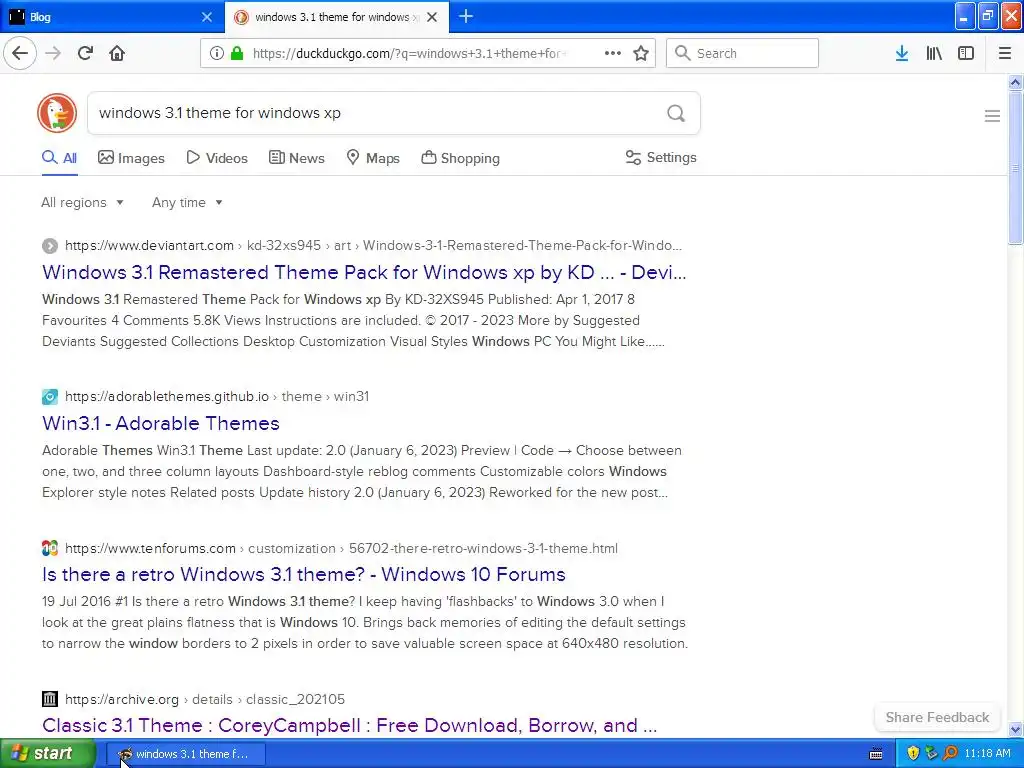This screenshot has height=768, width=1024.
Task: Click the Firefox Search box
Action: pos(742,53)
